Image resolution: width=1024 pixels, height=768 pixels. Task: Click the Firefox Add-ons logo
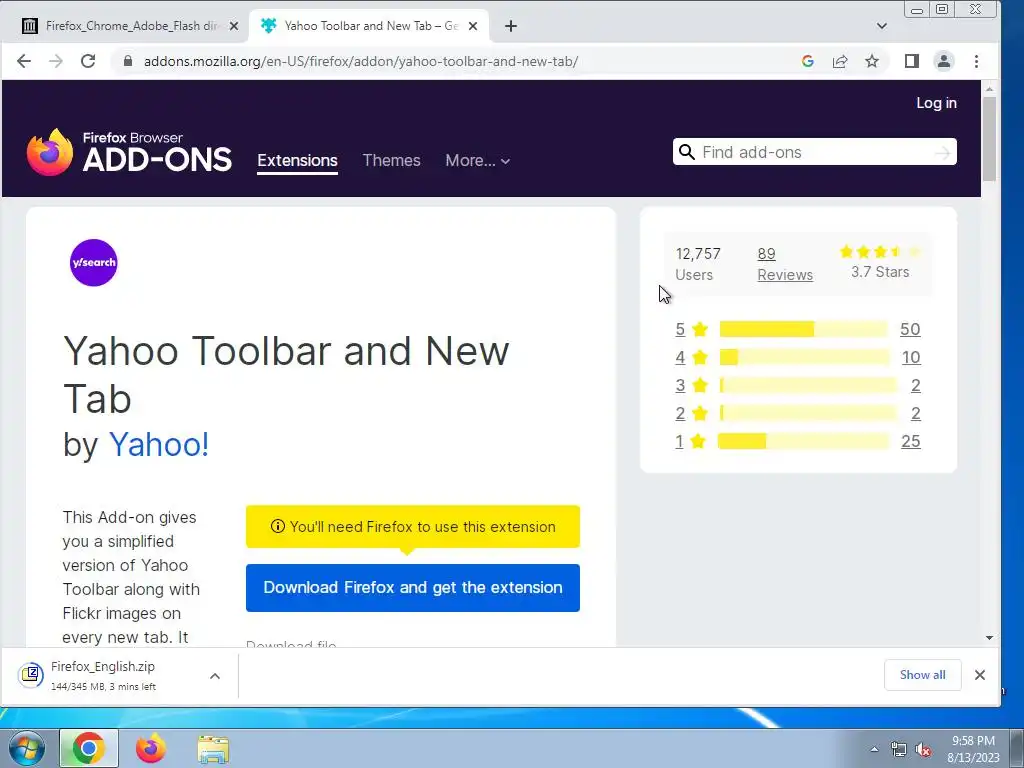(129, 152)
